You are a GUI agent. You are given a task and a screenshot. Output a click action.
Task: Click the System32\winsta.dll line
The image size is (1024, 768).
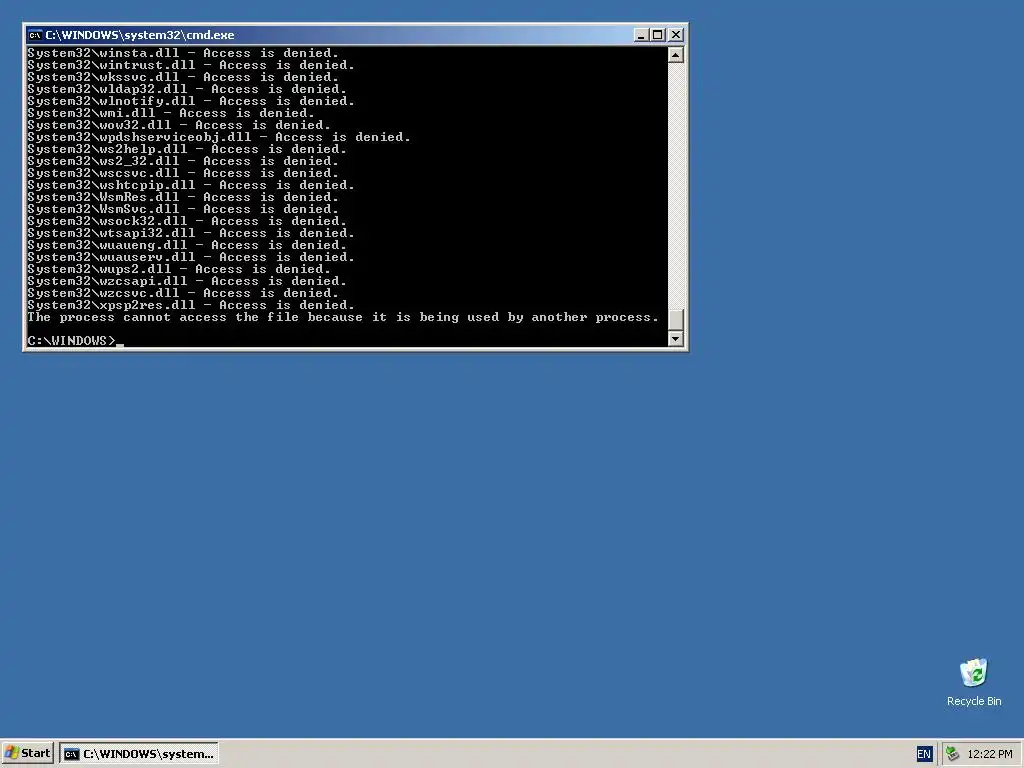(x=183, y=53)
